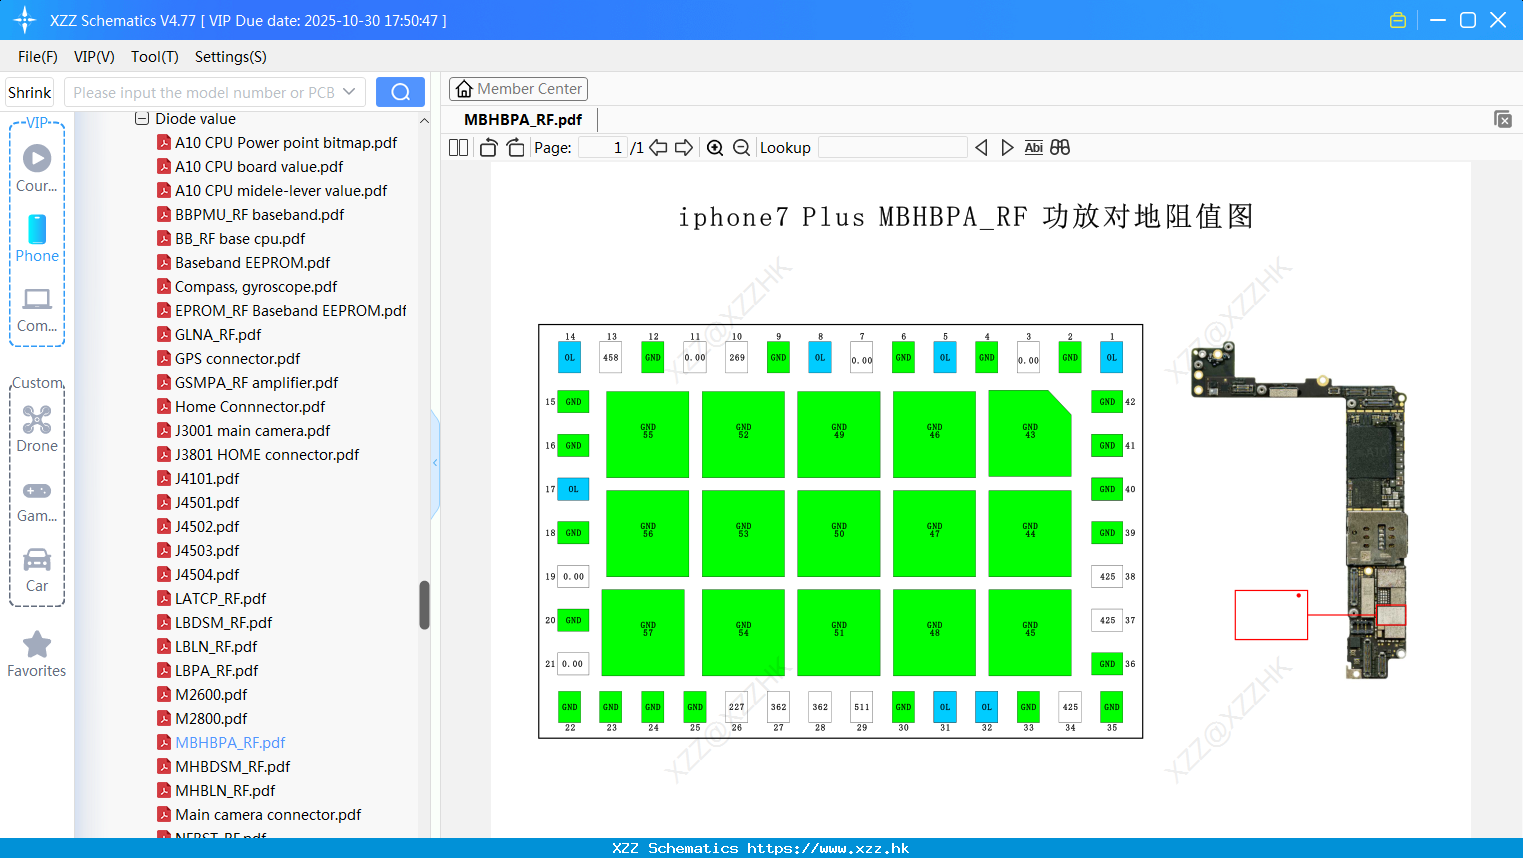This screenshot has height=858, width=1523.
Task: Open the Settings(S) menu
Action: click(231, 57)
